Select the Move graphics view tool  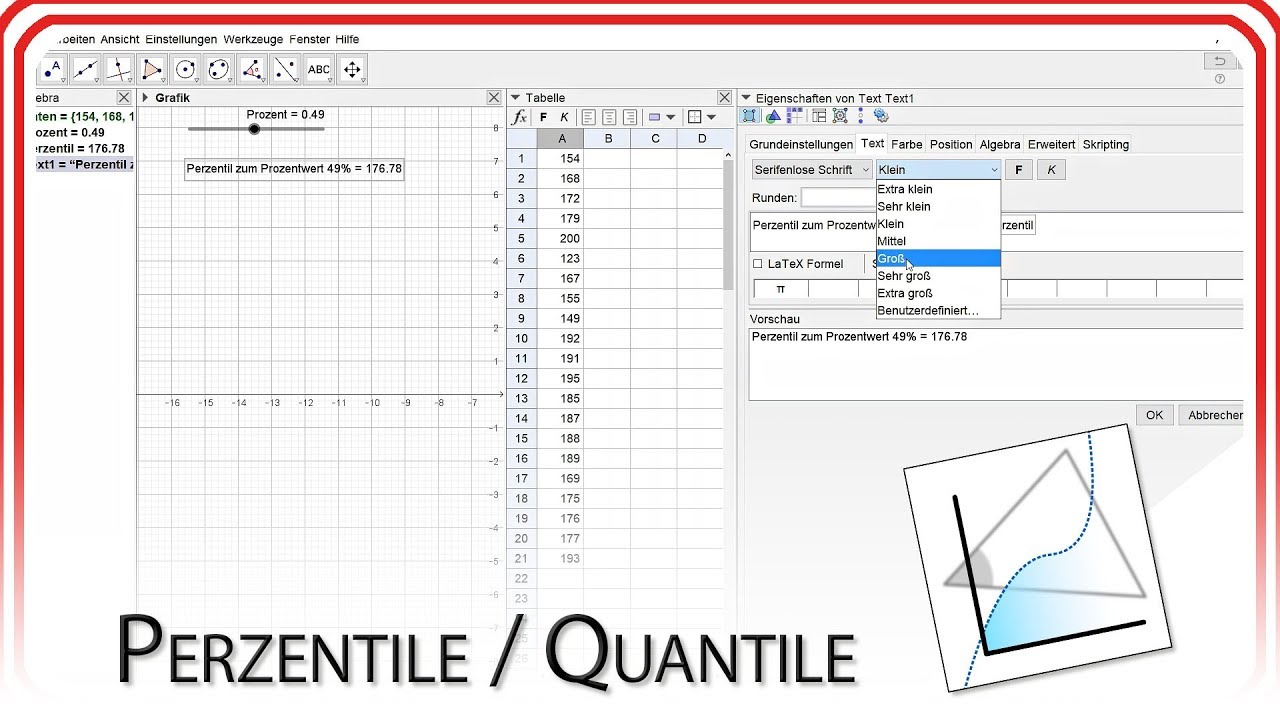click(x=352, y=70)
